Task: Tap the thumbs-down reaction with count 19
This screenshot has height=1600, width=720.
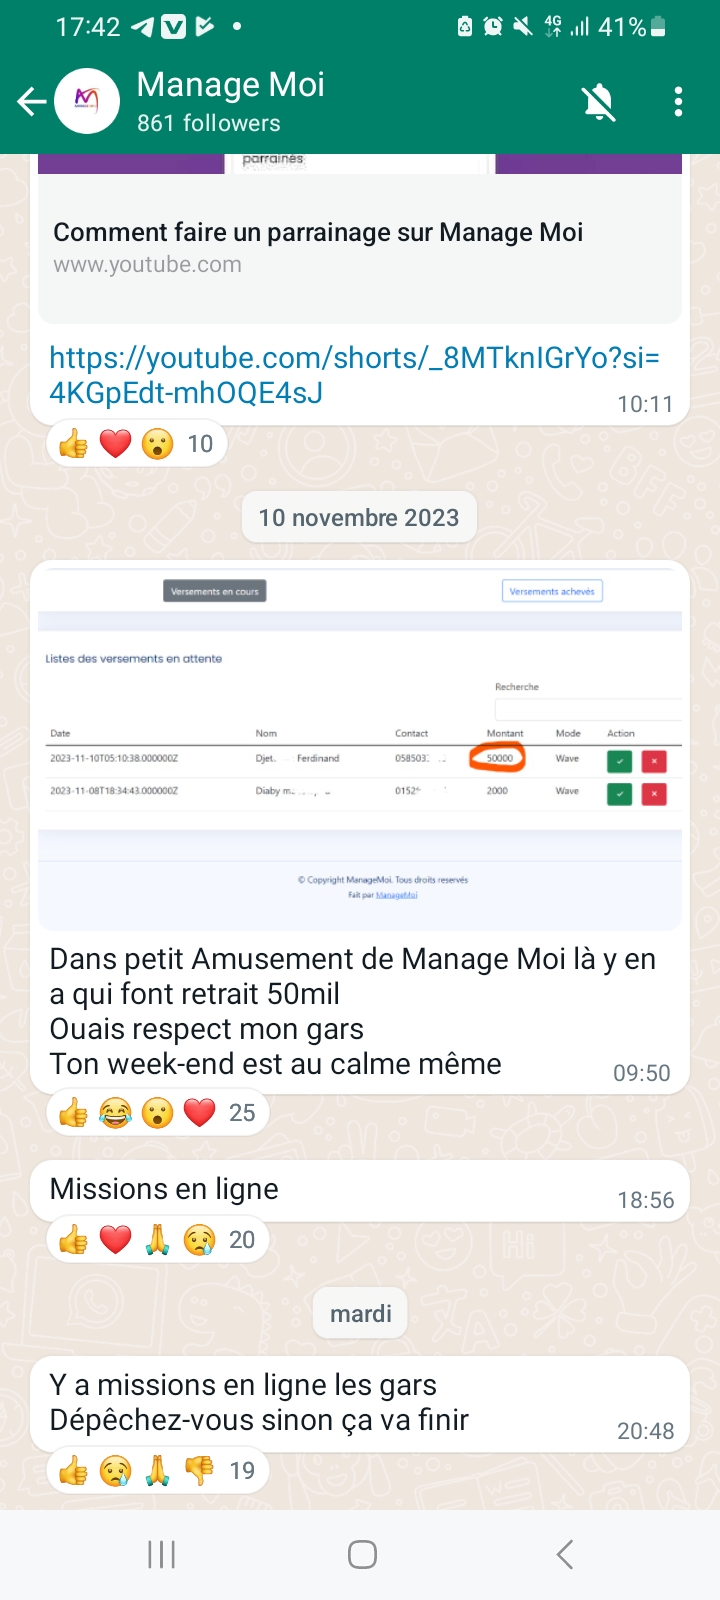Action: coord(200,1470)
